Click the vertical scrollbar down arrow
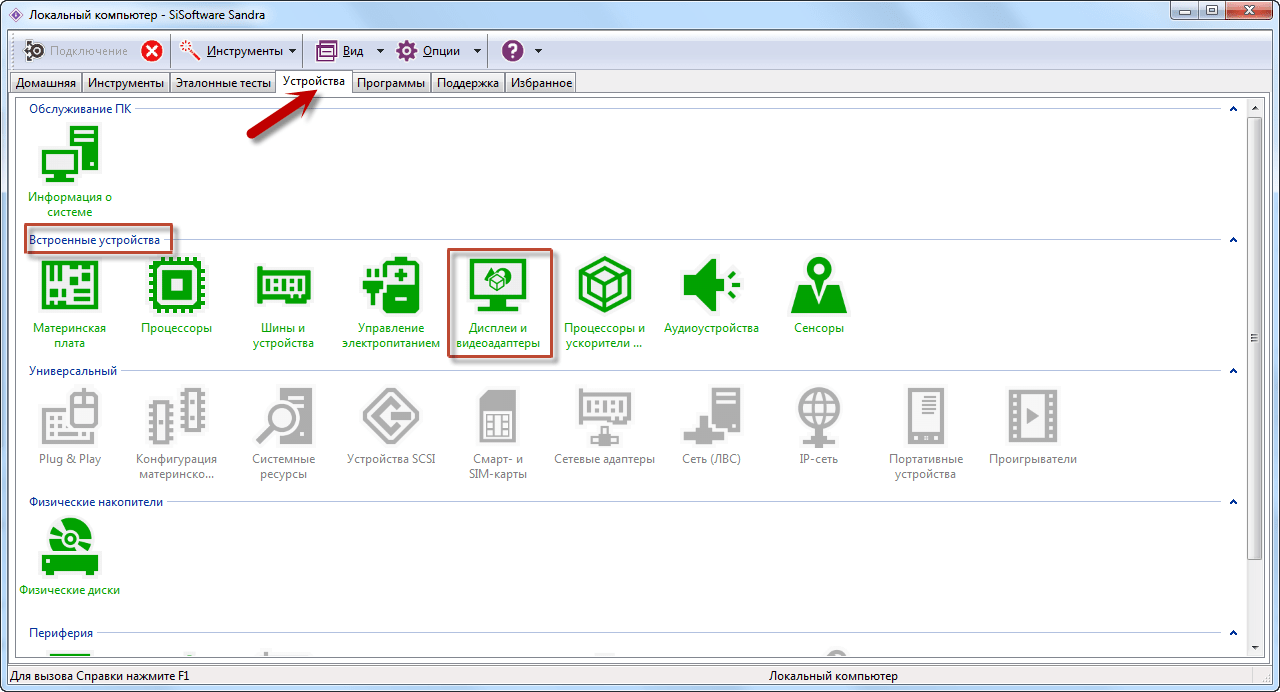 click(1256, 648)
